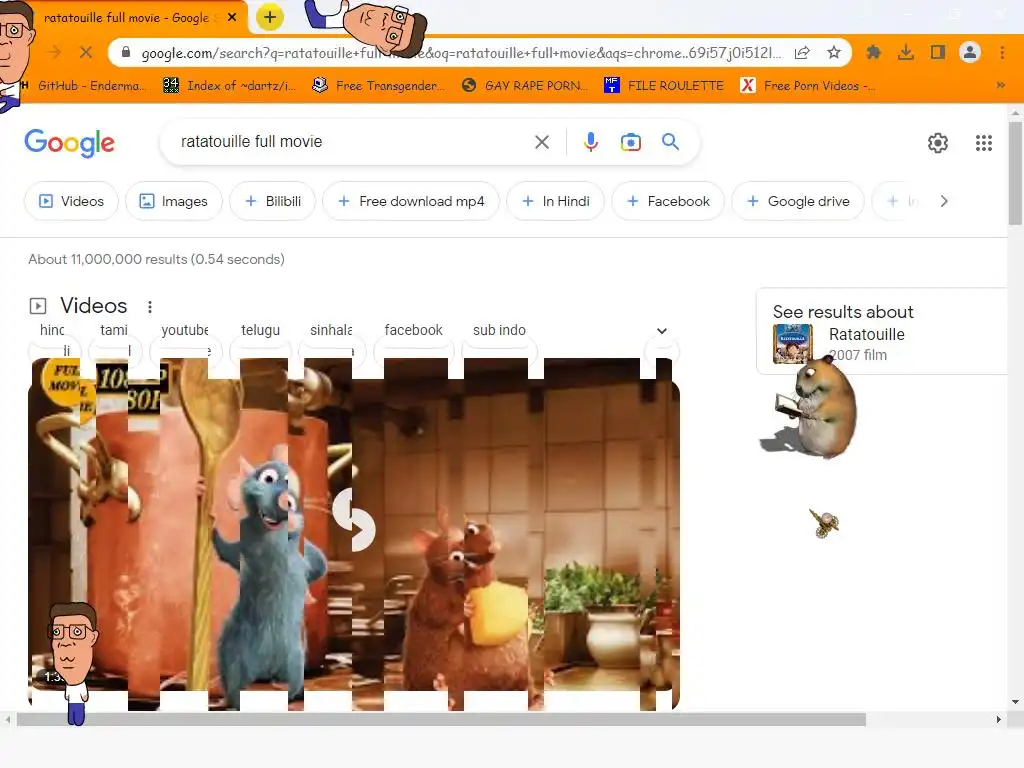
Task: Submit search with the magnifier icon
Action: tap(670, 142)
